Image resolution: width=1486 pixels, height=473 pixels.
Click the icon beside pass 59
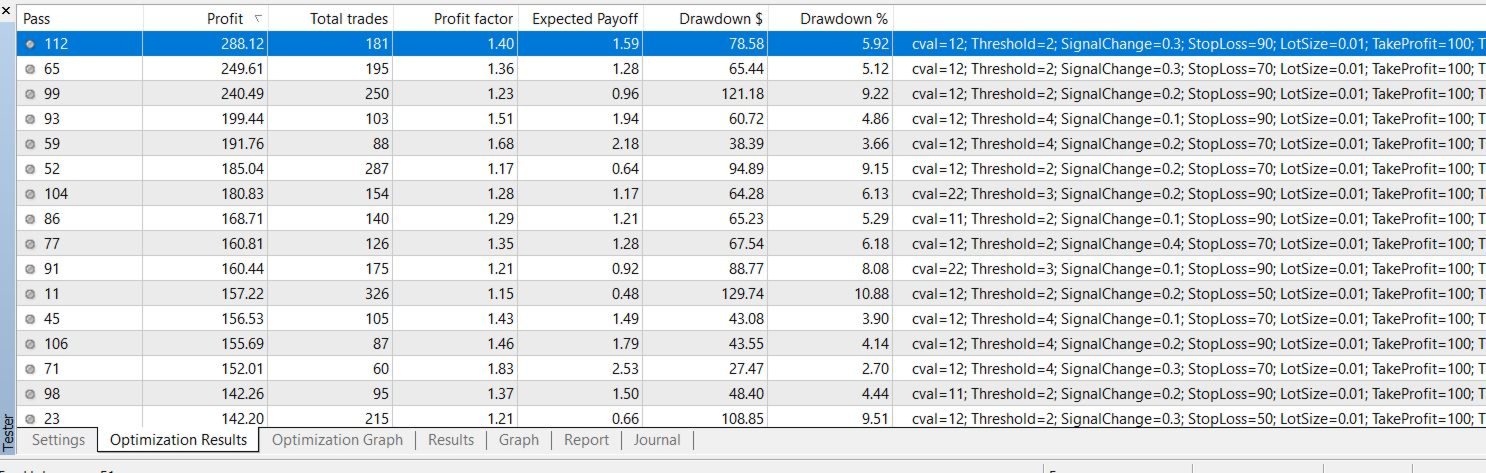click(31, 144)
